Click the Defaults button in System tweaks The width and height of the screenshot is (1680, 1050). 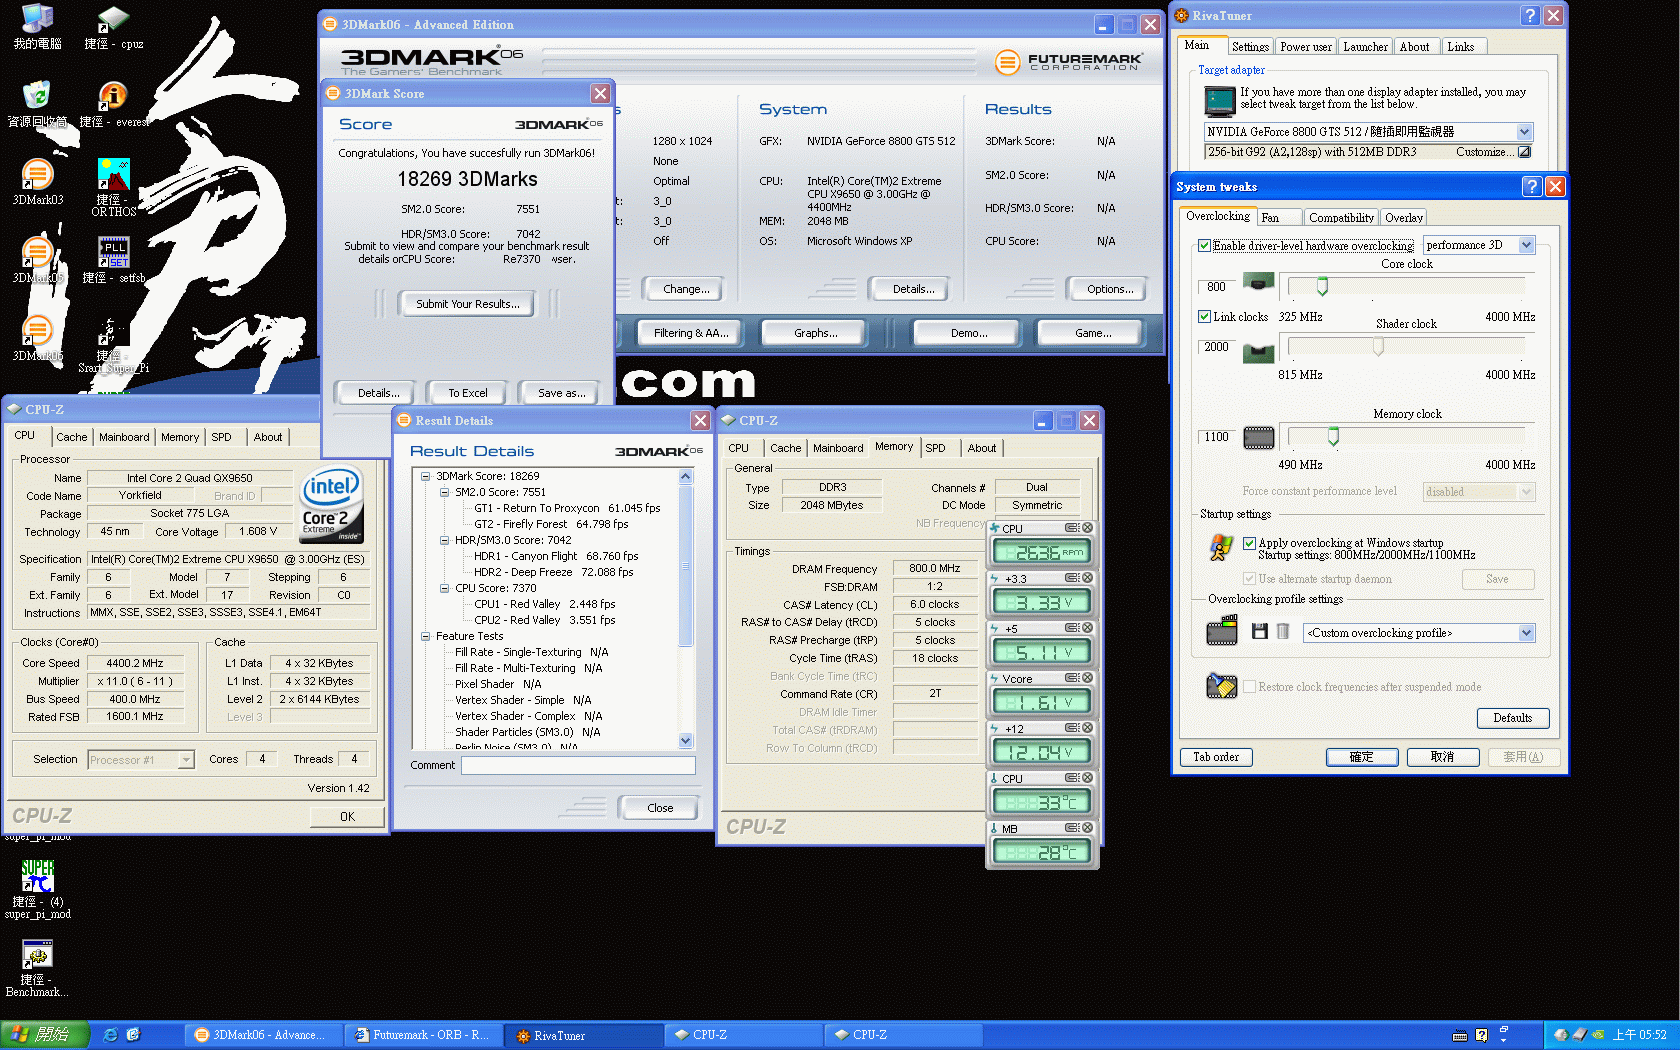1512,718
